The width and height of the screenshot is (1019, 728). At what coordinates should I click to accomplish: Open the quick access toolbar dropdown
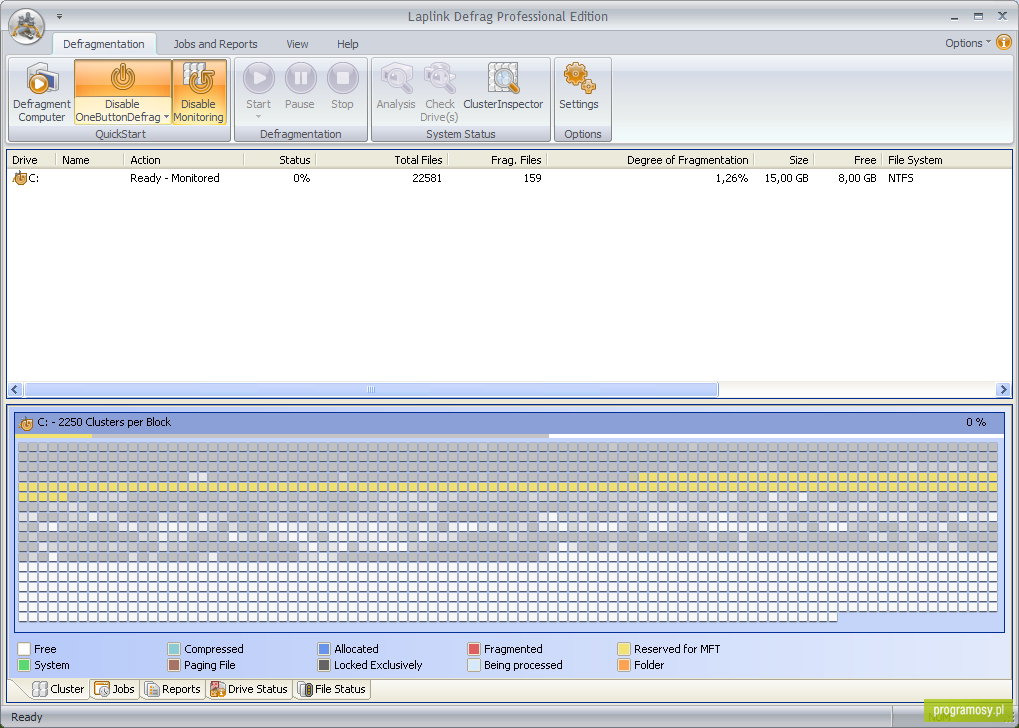pos(59,16)
